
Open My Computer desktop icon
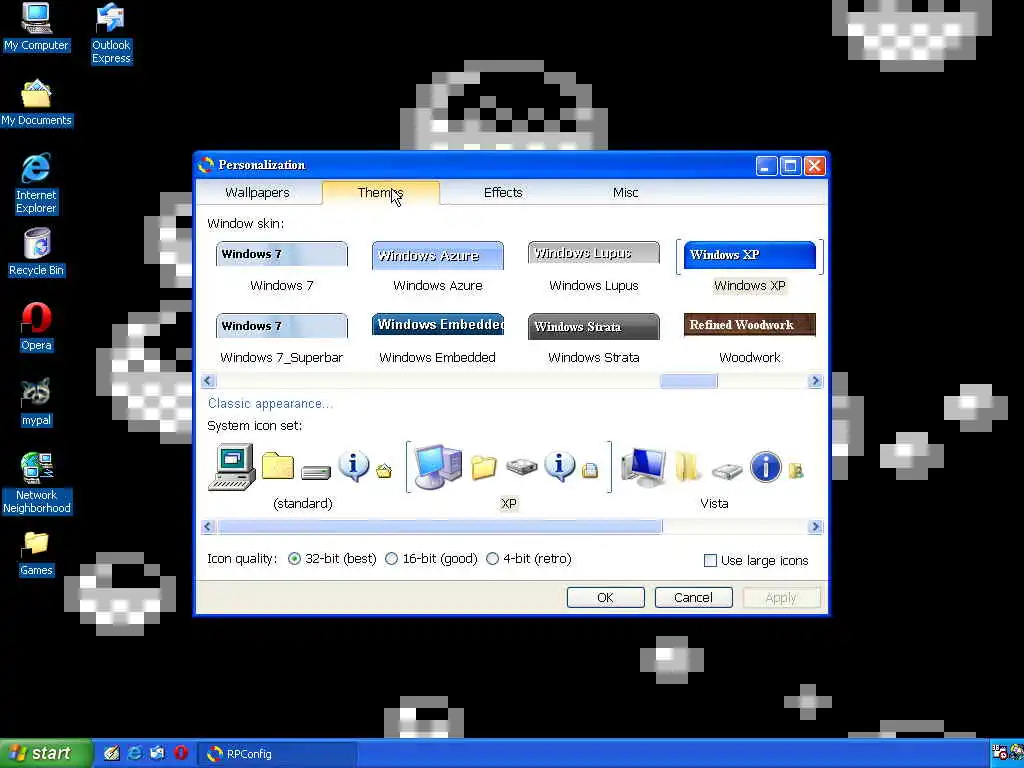(x=36, y=27)
